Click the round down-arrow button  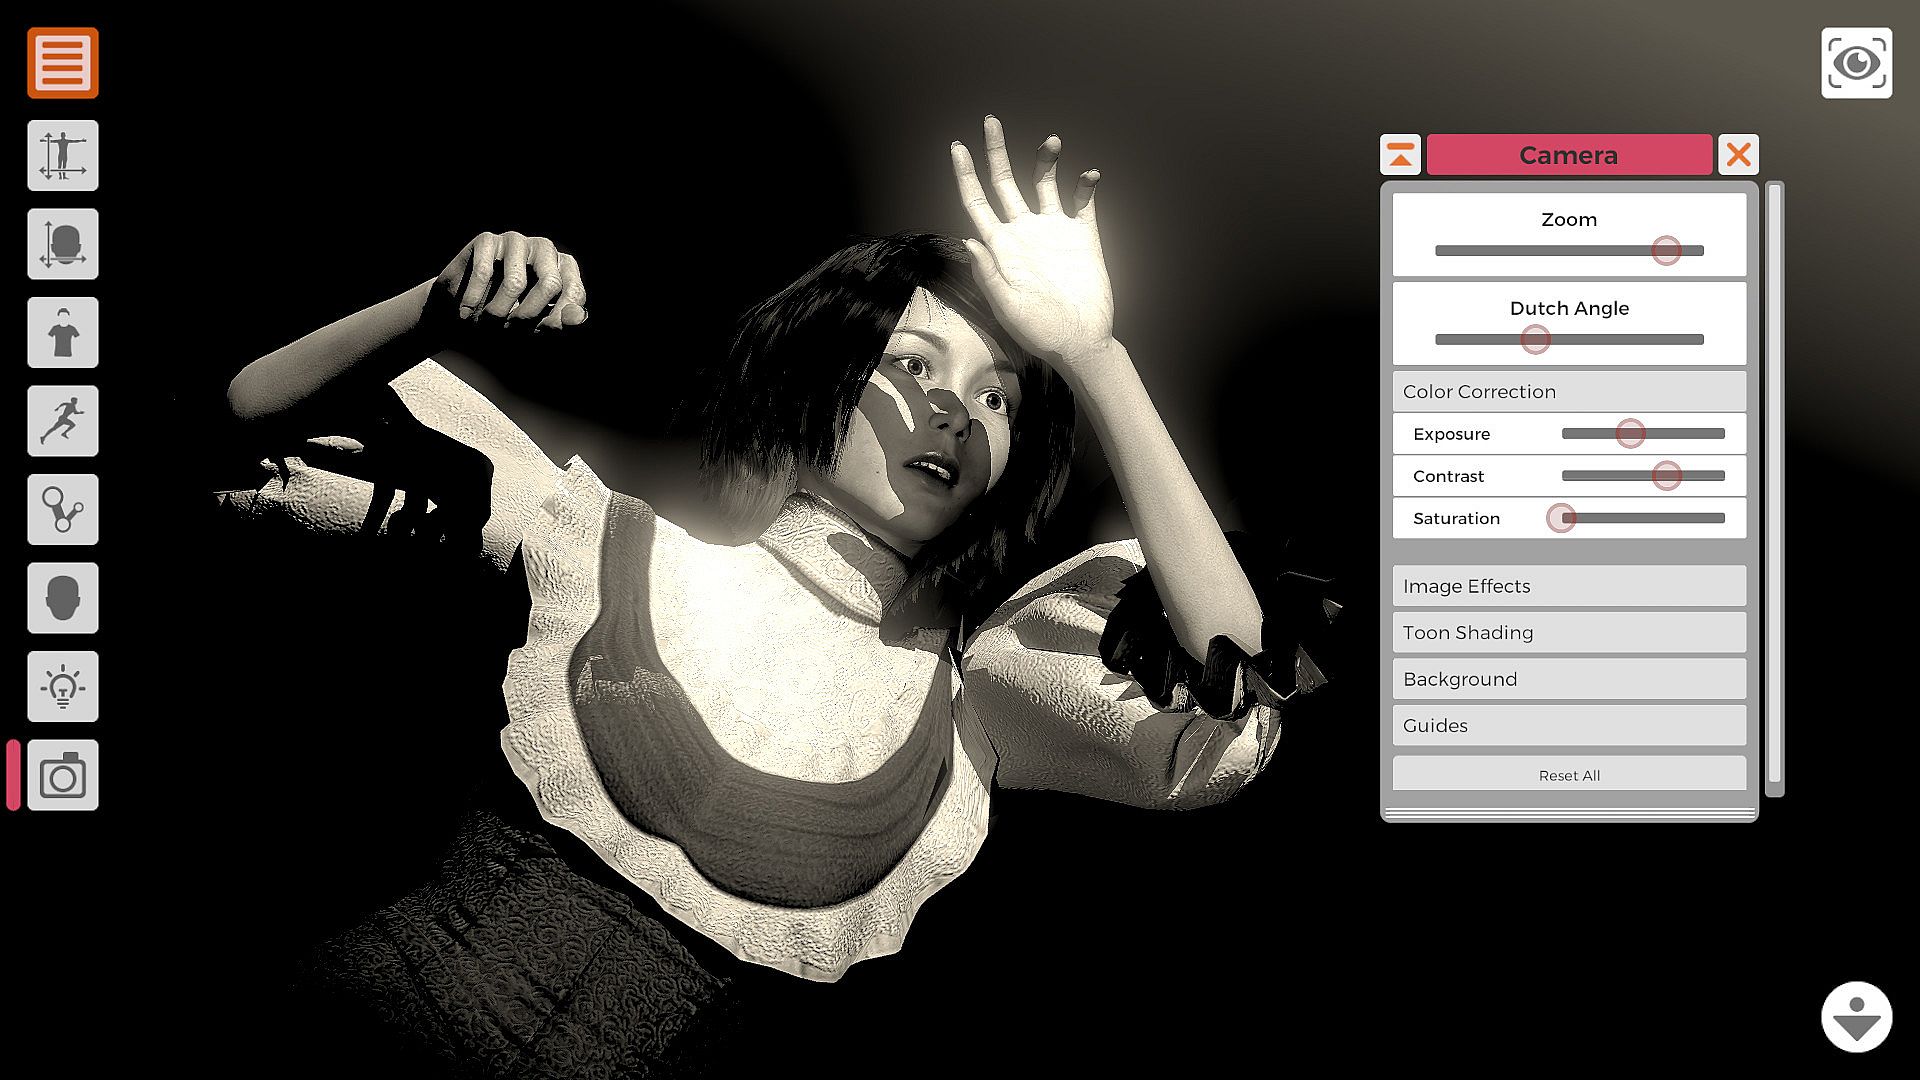pos(1856,1017)
